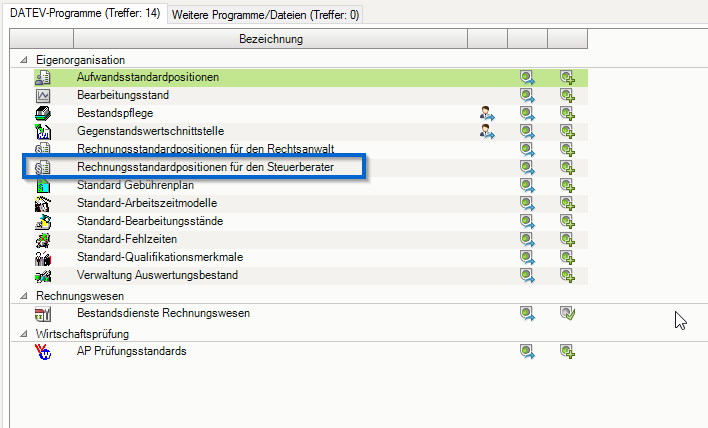Click the person-with-arrow icon for Gegenstandswertschnittstelle
Screen dimensions: 708x428
click(487, 131)
